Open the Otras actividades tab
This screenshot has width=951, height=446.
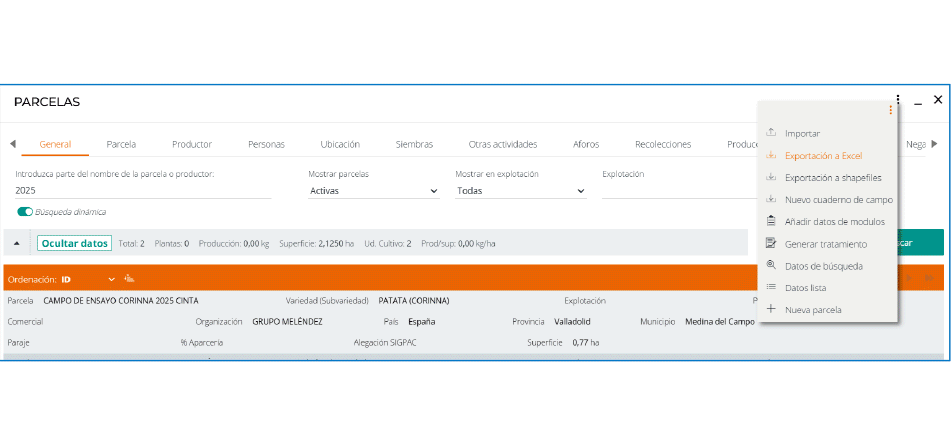(x=503, y=144)
